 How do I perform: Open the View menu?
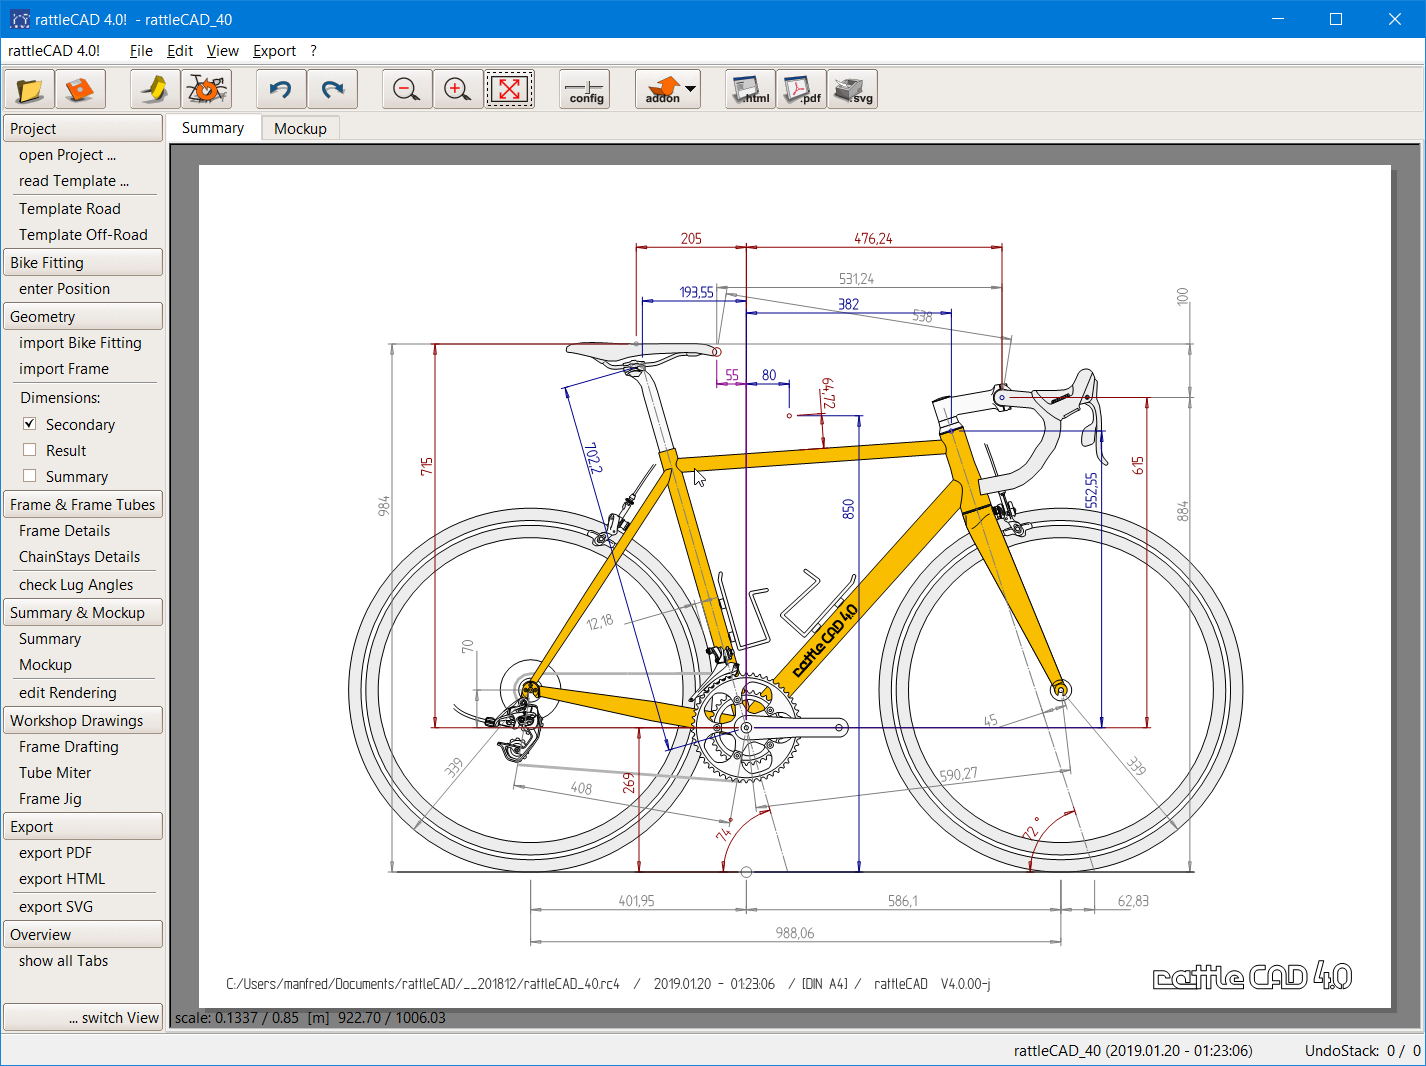pyautogui.click(x=223, y=51)
